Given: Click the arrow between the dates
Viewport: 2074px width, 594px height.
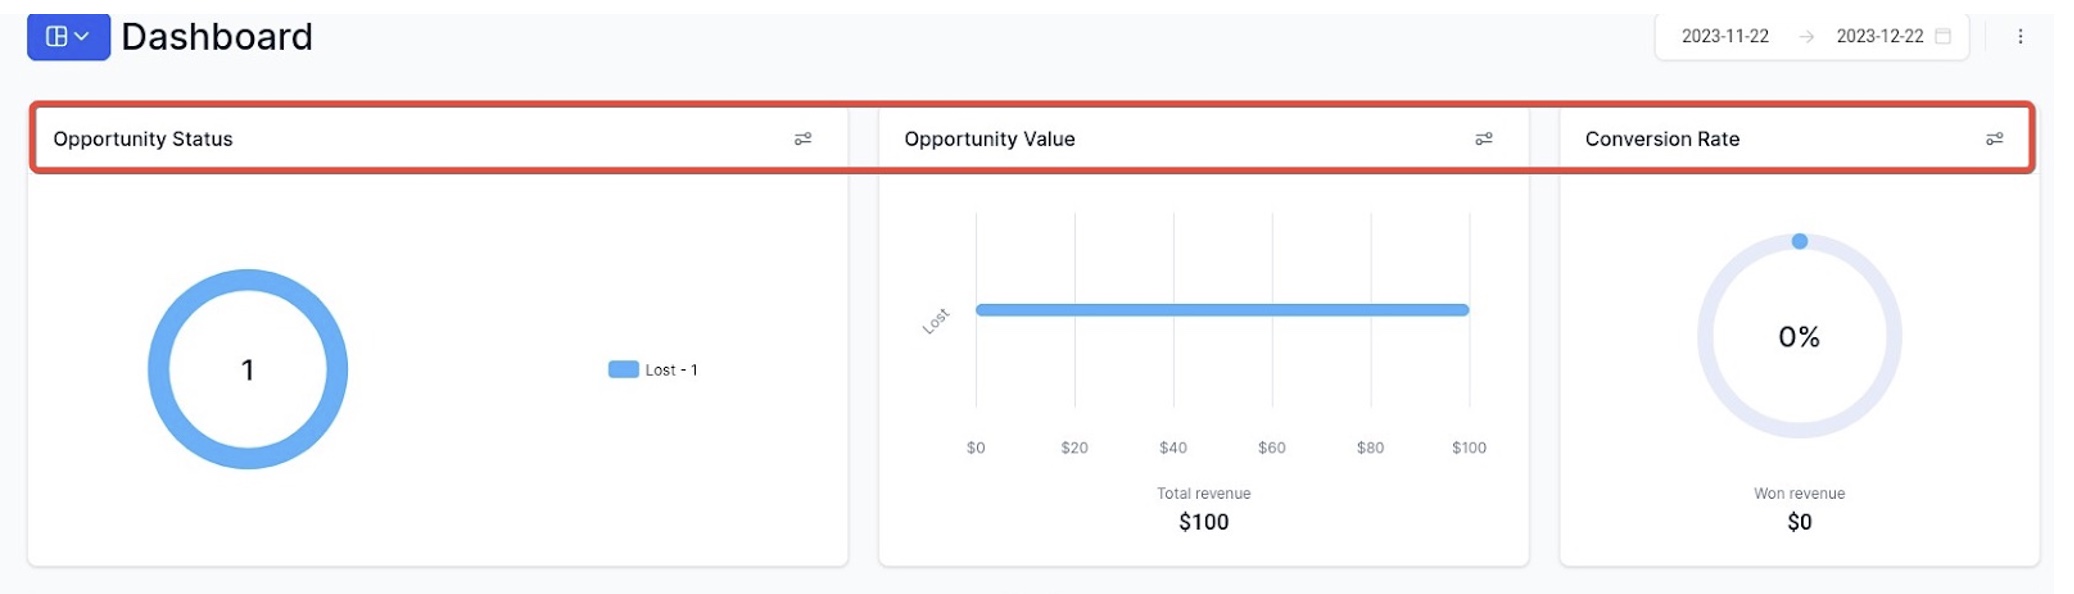Looking at the screenshot, I should pos(1806,37).
